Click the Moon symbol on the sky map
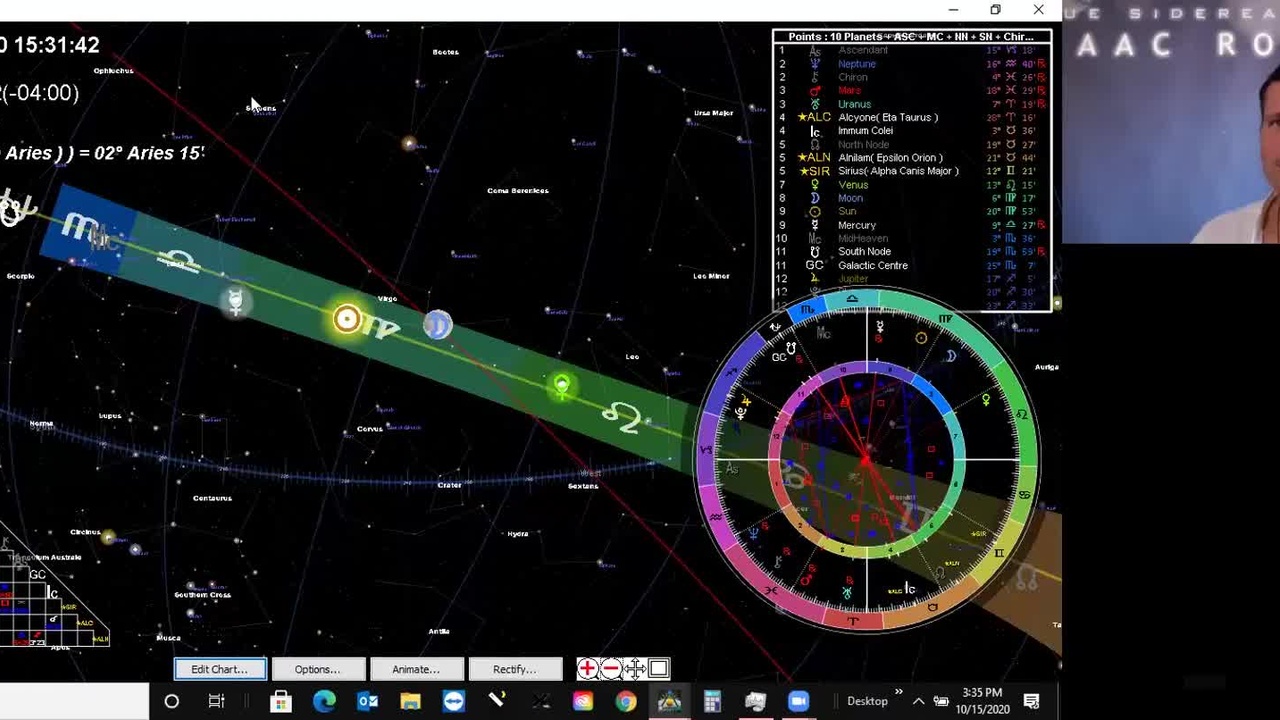The height and width of the screenshot is (720, 1280). click(437, 324)
